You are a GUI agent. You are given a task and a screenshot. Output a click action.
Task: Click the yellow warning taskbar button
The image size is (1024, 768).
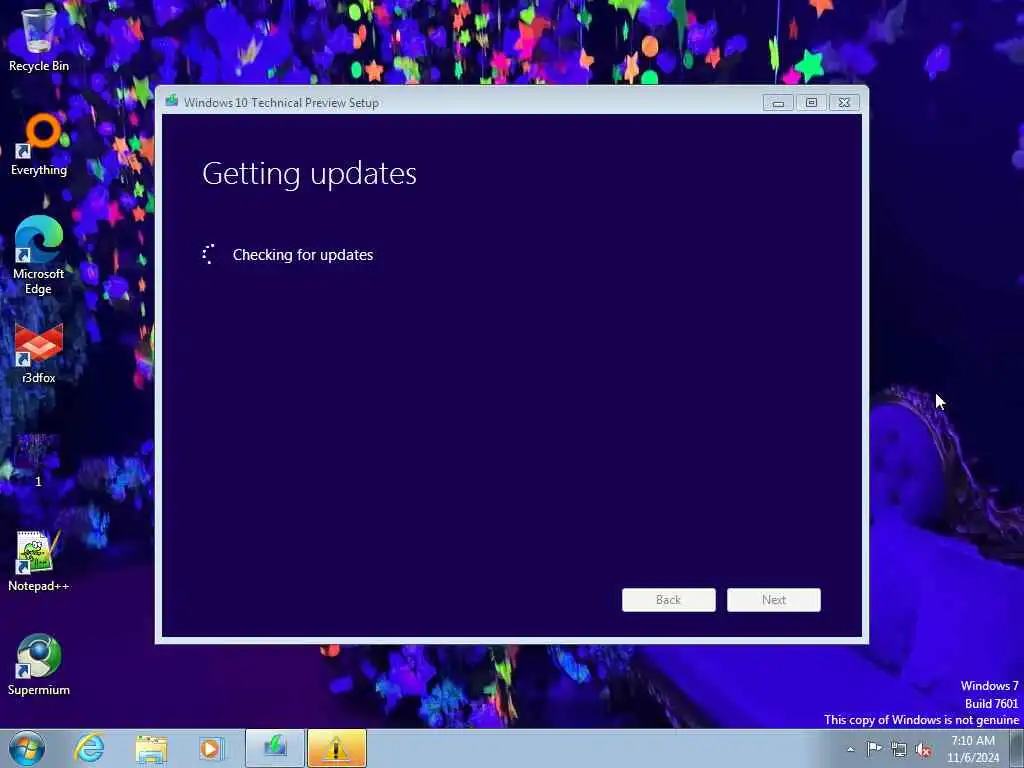pyautogui.click(x=337, y=748)
